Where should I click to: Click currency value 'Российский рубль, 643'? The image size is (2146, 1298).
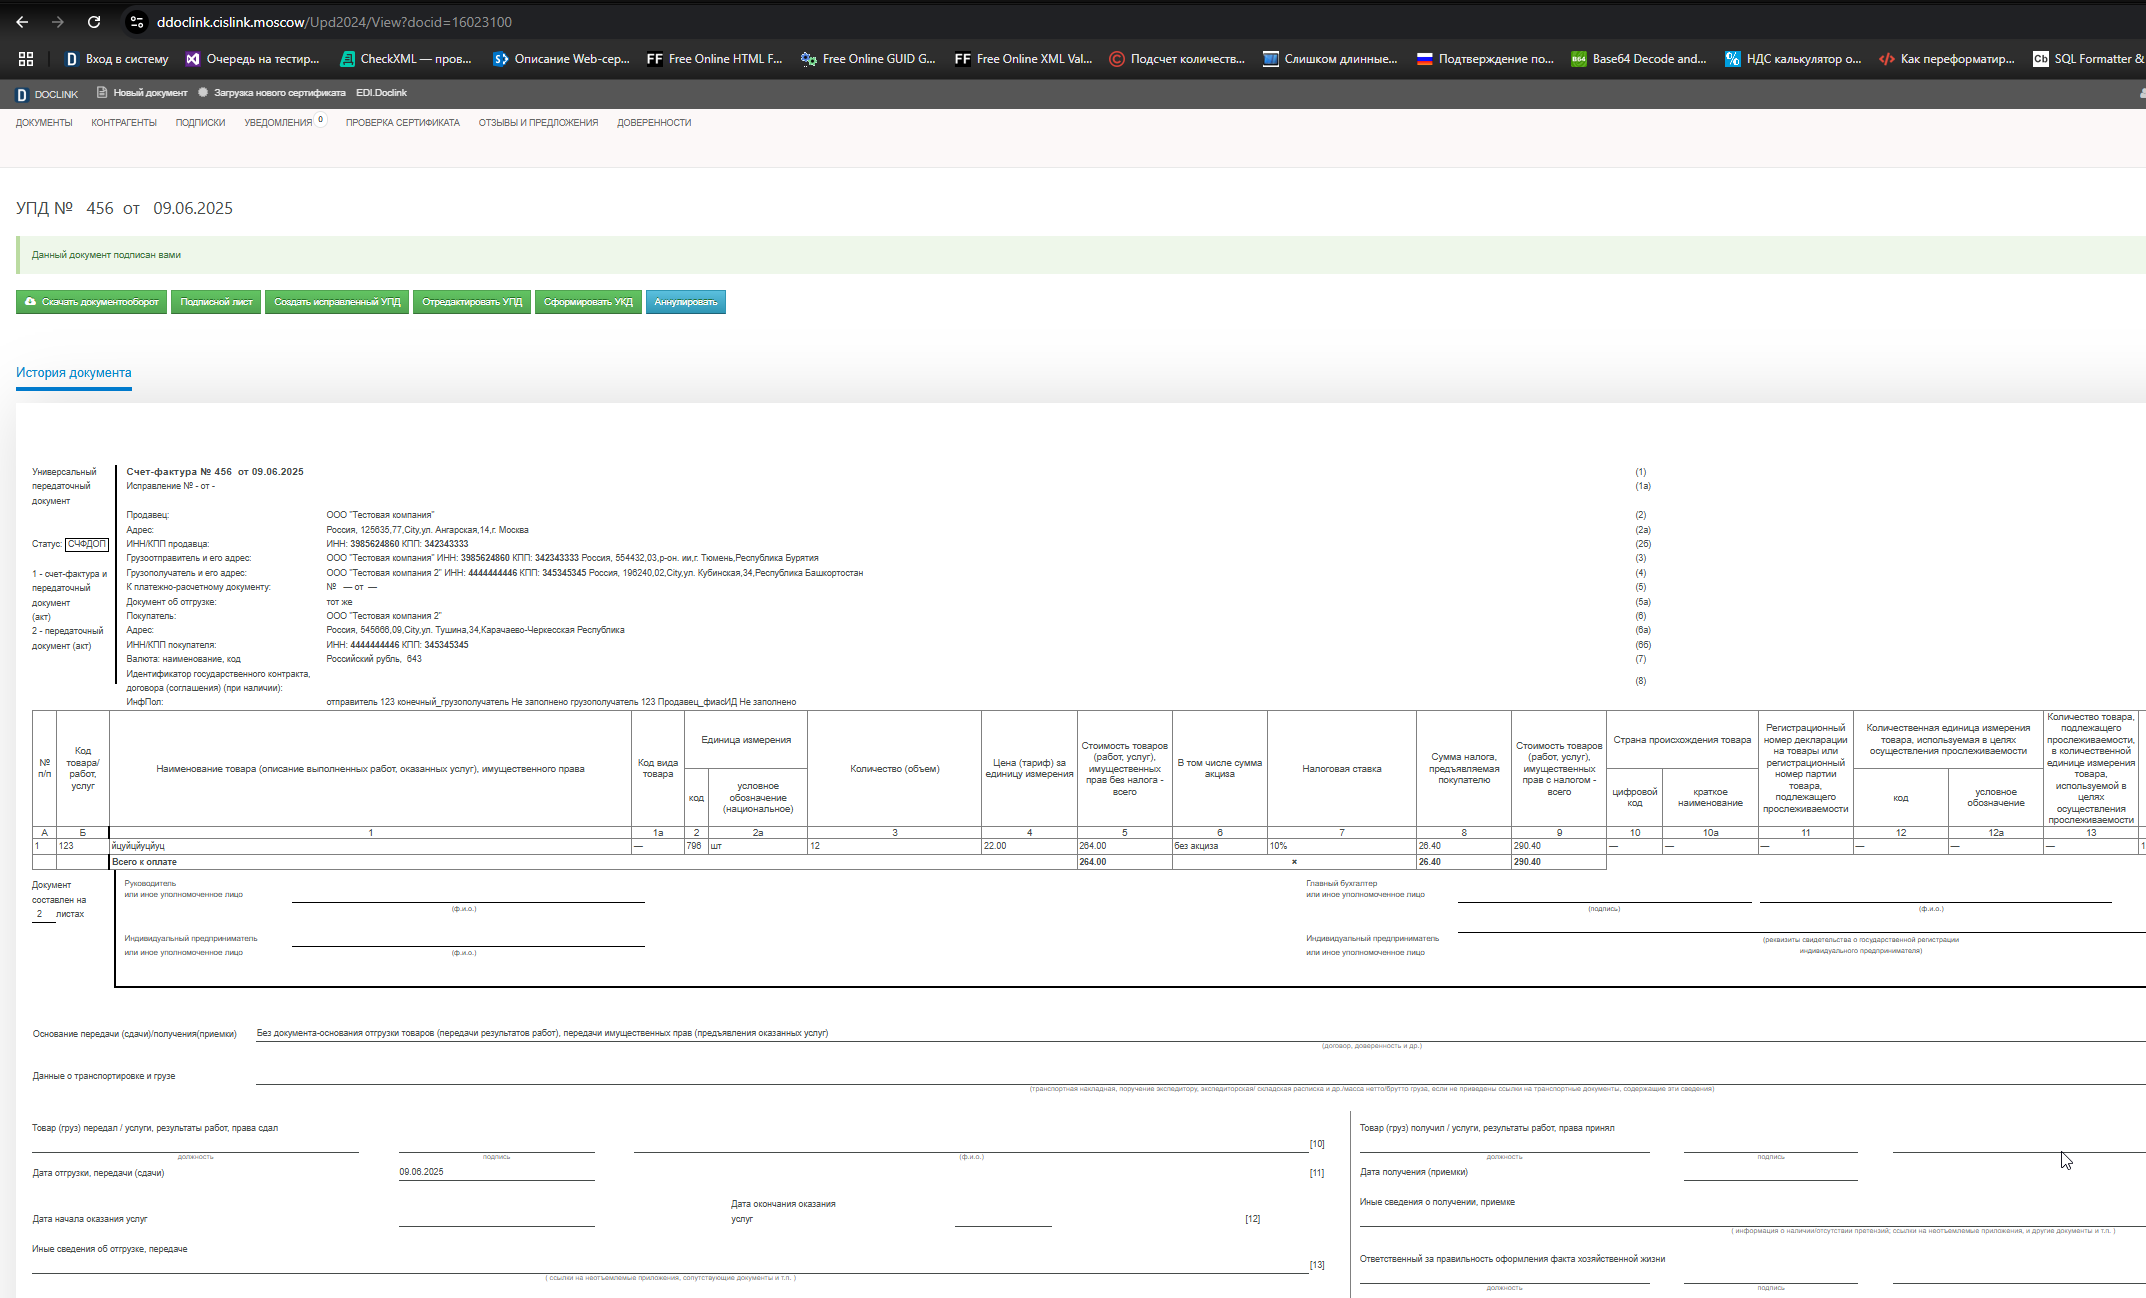coord(374,659)
